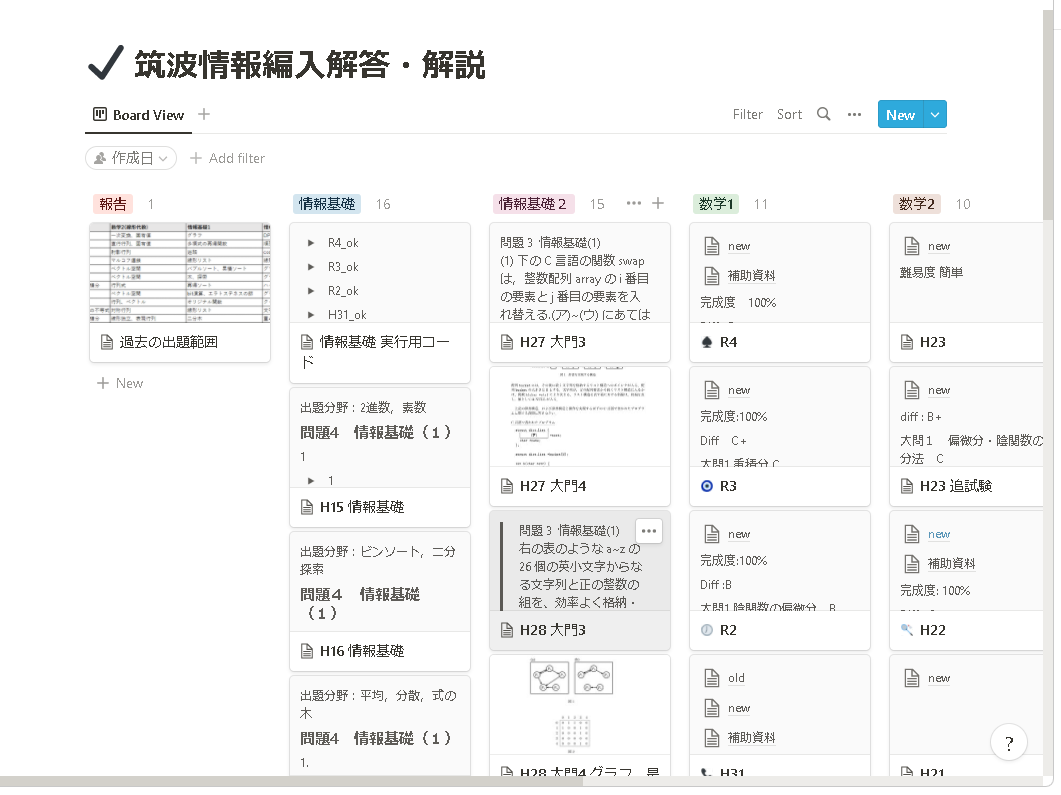
Task: Open the help question mark icon
Action: (1009, 742)
